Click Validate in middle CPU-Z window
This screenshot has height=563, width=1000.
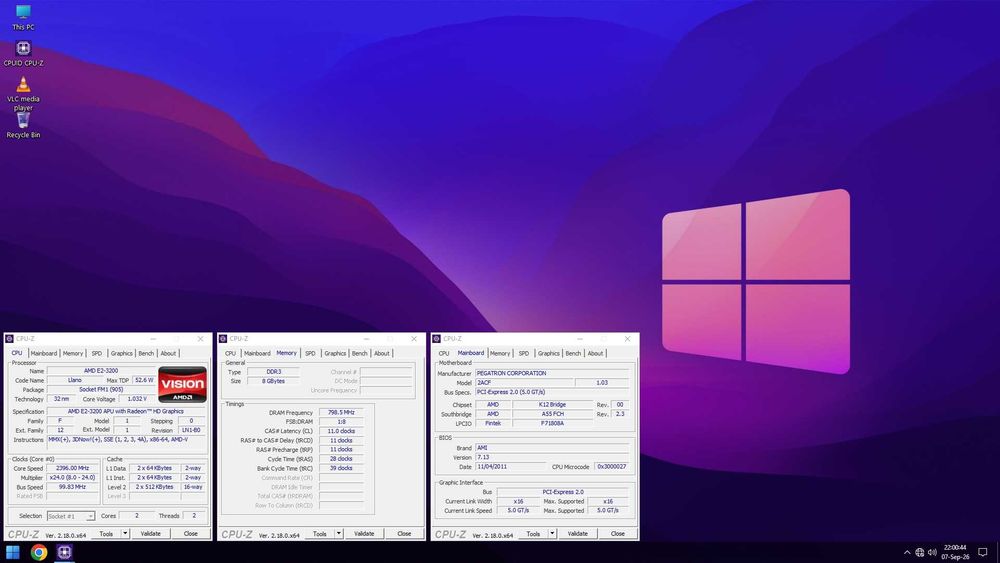[x=364, y=534]
